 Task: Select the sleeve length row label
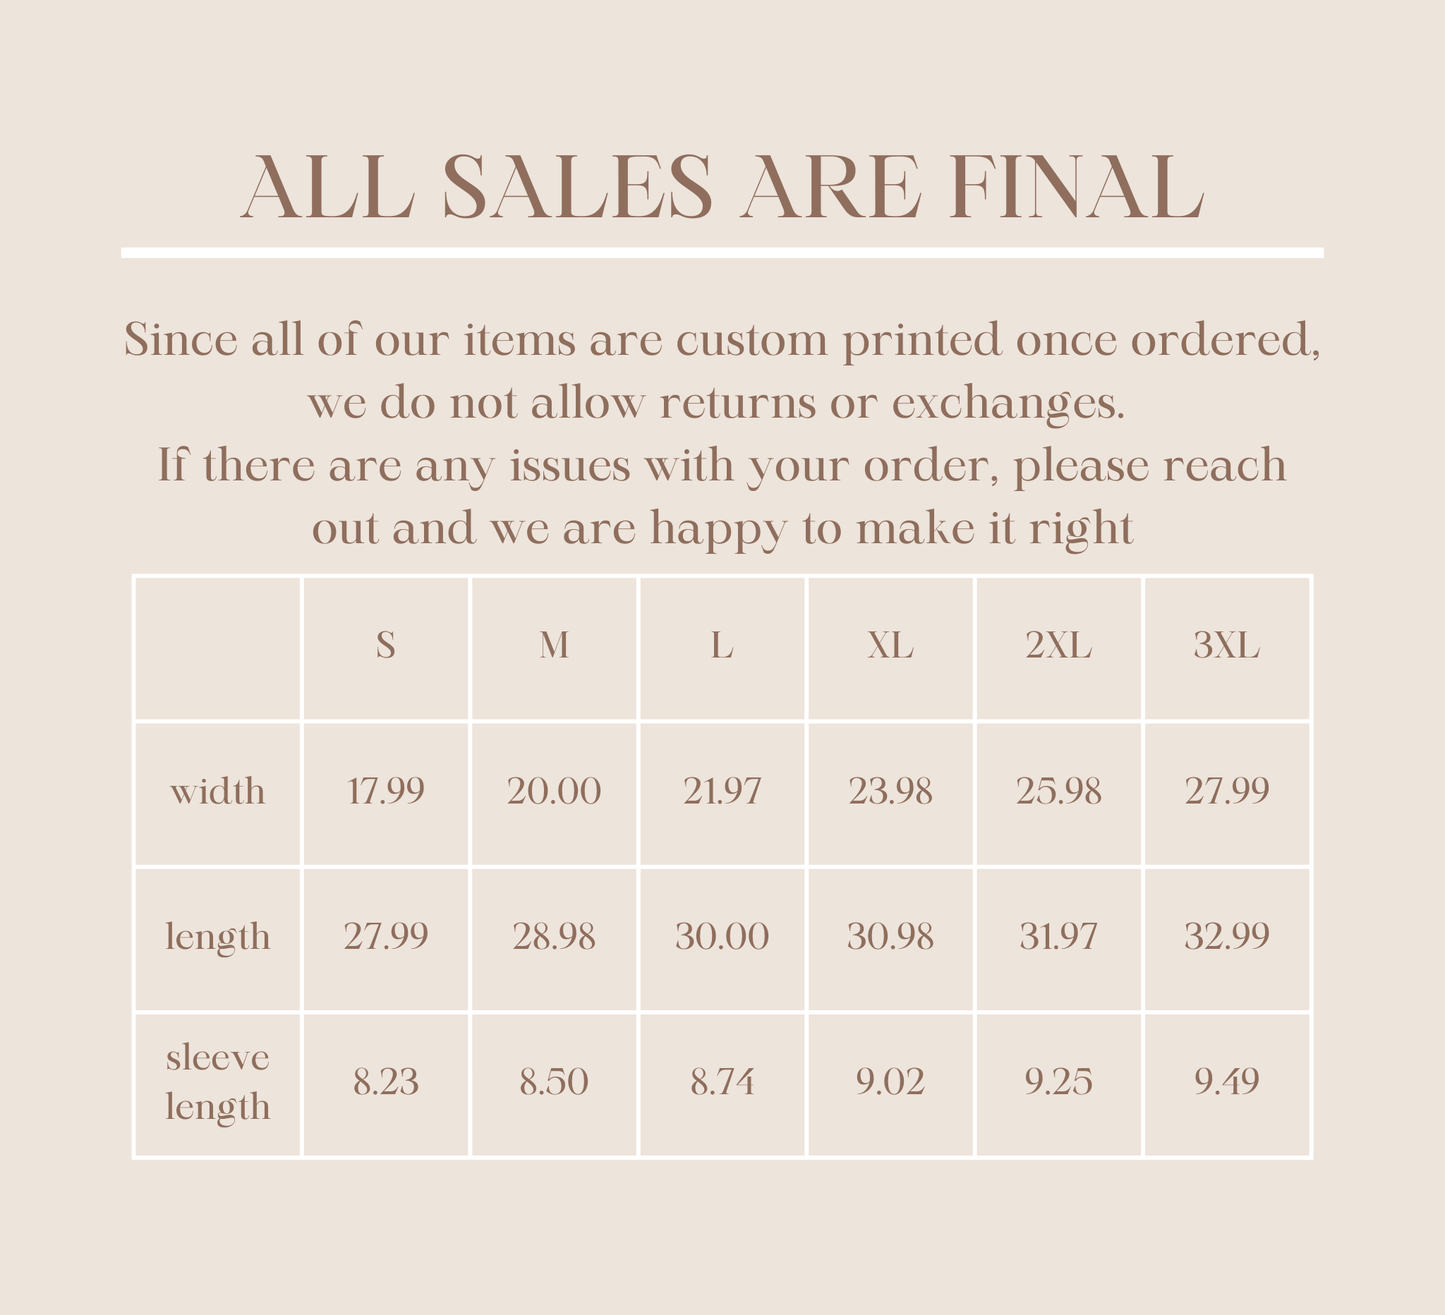[x=218, y=1082]
